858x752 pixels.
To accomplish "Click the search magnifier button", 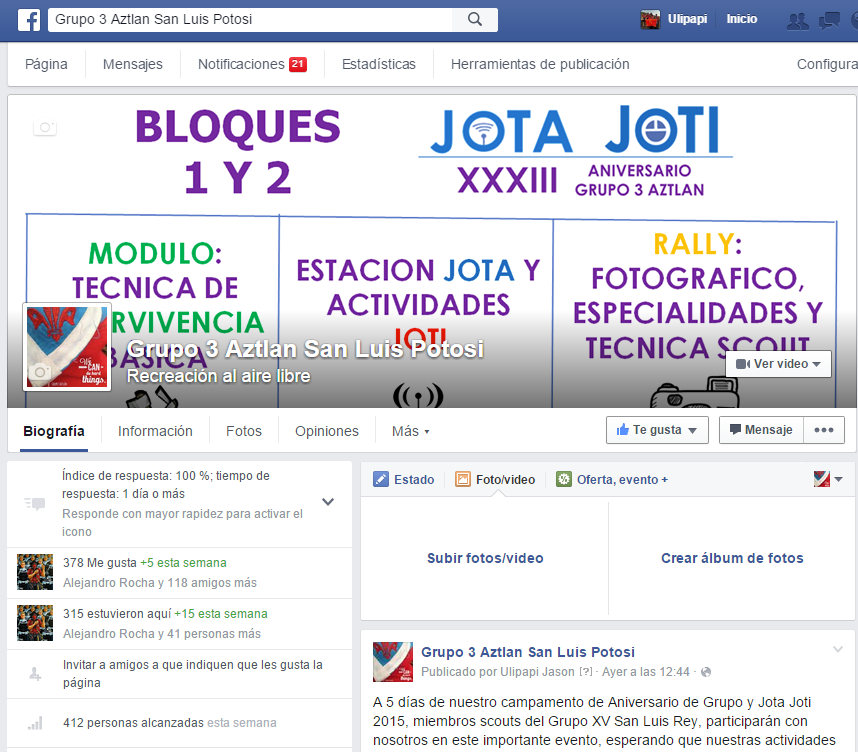I will pos(474,19).
